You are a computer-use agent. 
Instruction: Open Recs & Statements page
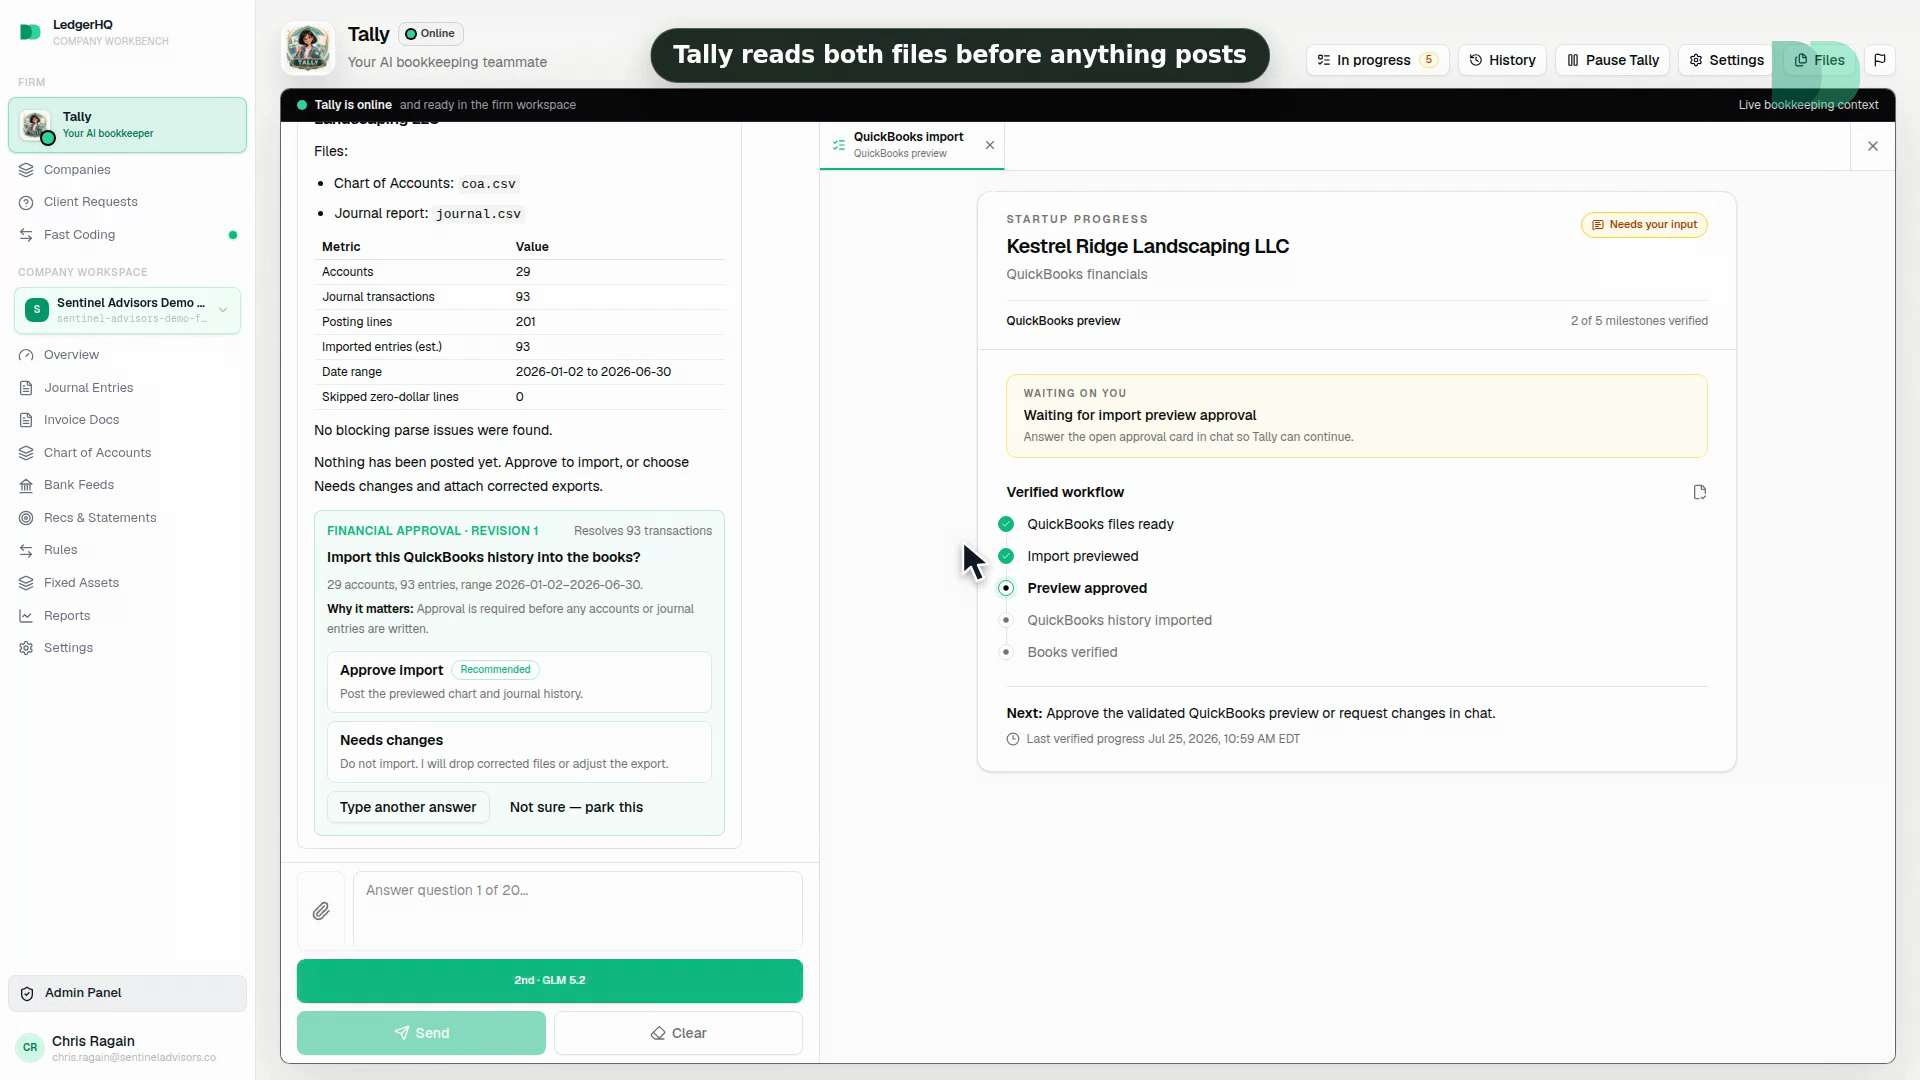click(100, 518)
